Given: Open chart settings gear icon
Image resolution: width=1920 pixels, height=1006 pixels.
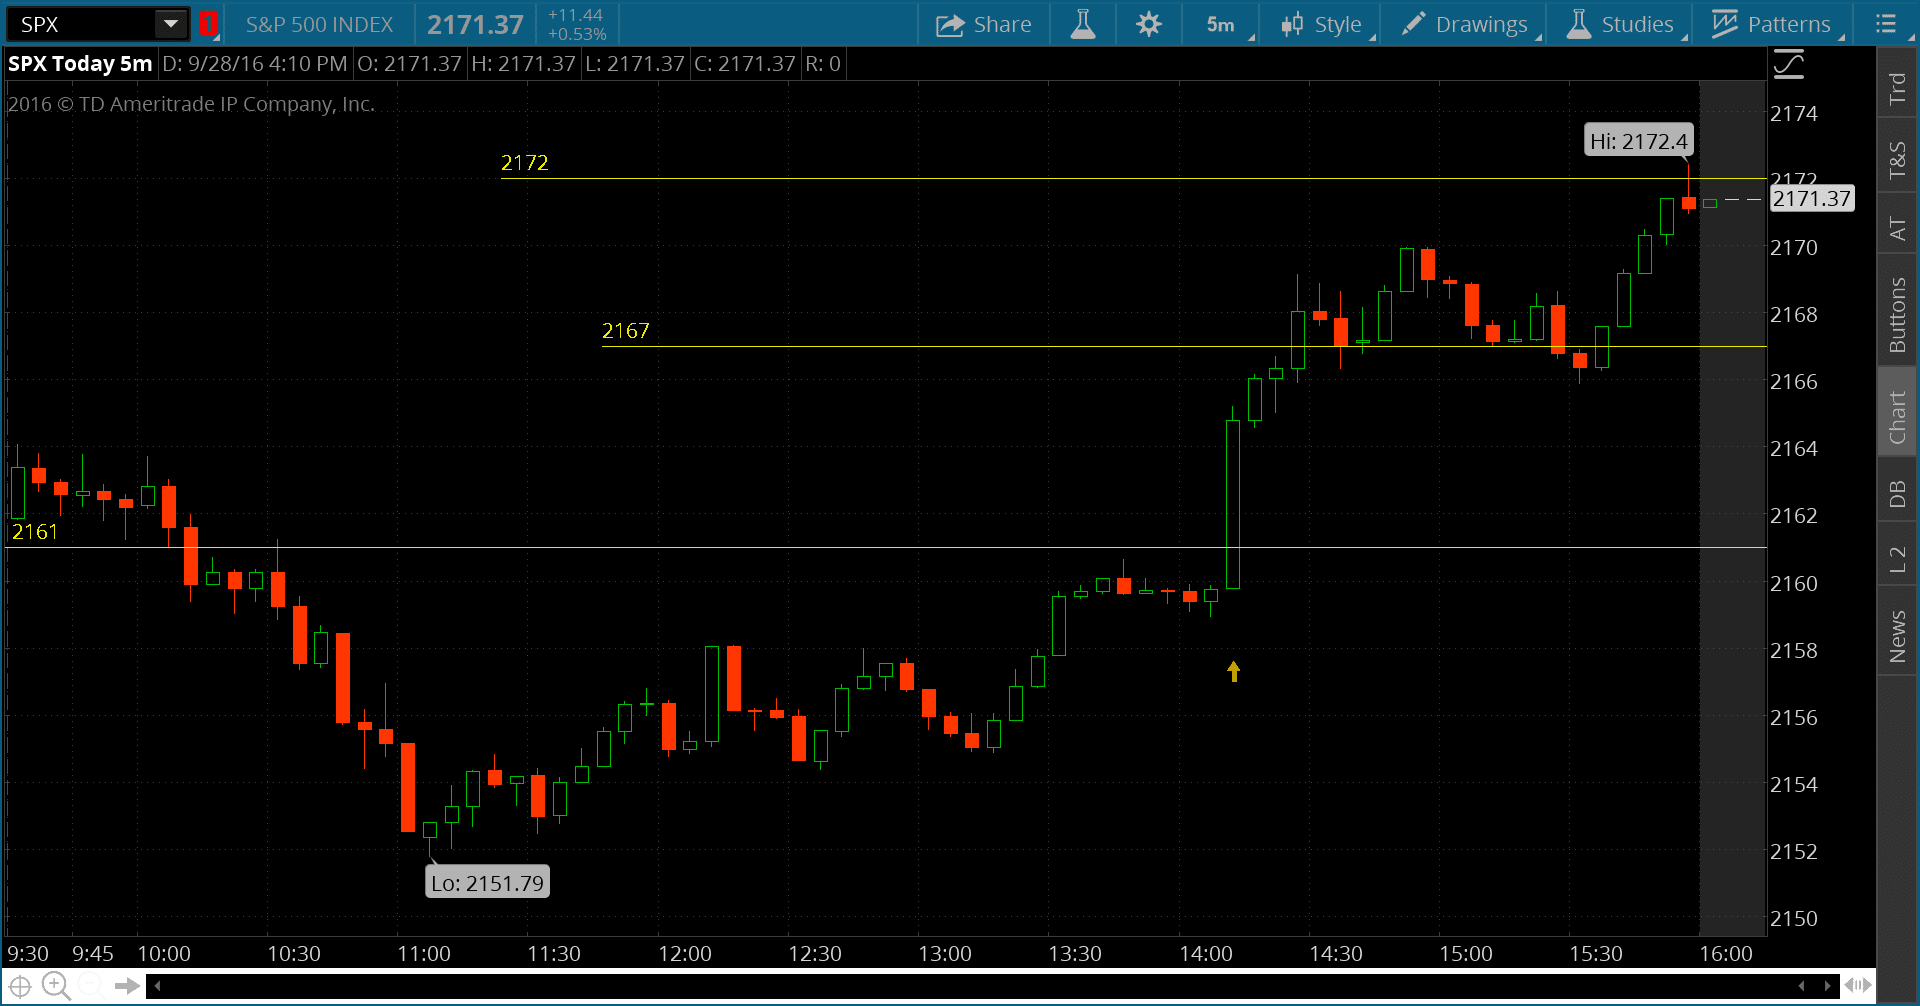Looking at the screenshot, I should coord(1149,24).
